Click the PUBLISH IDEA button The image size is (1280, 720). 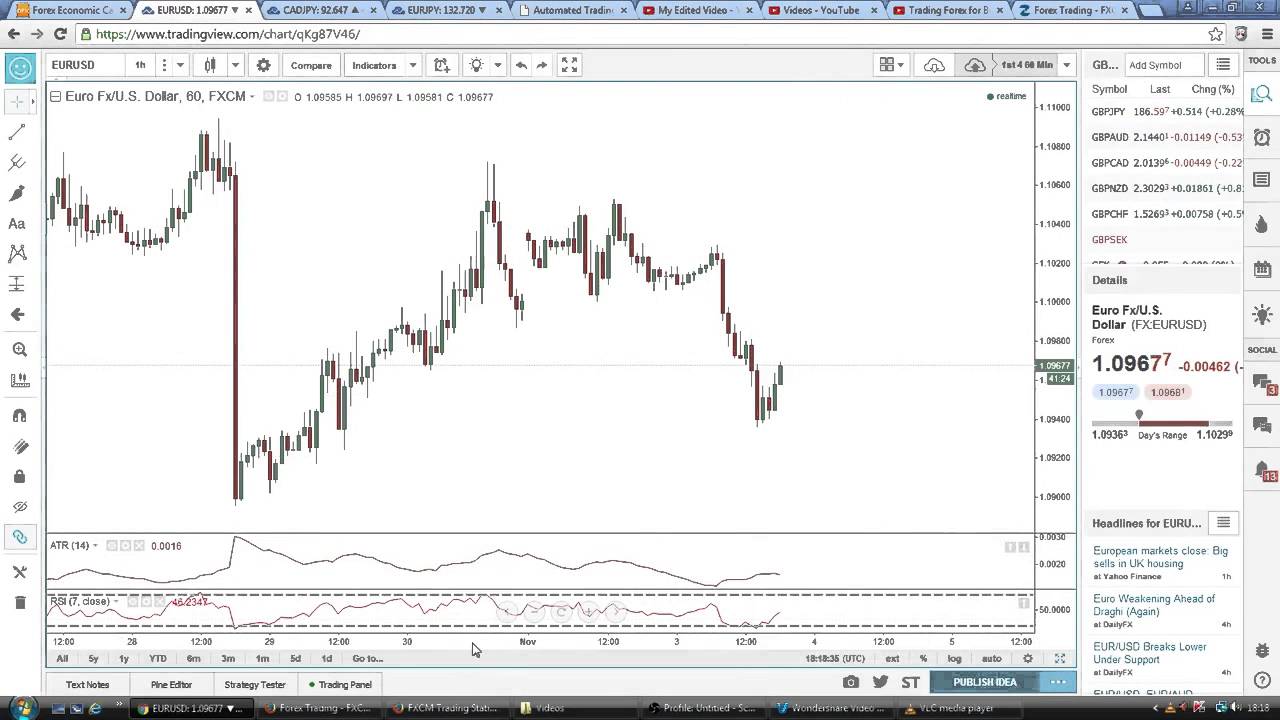985,682
